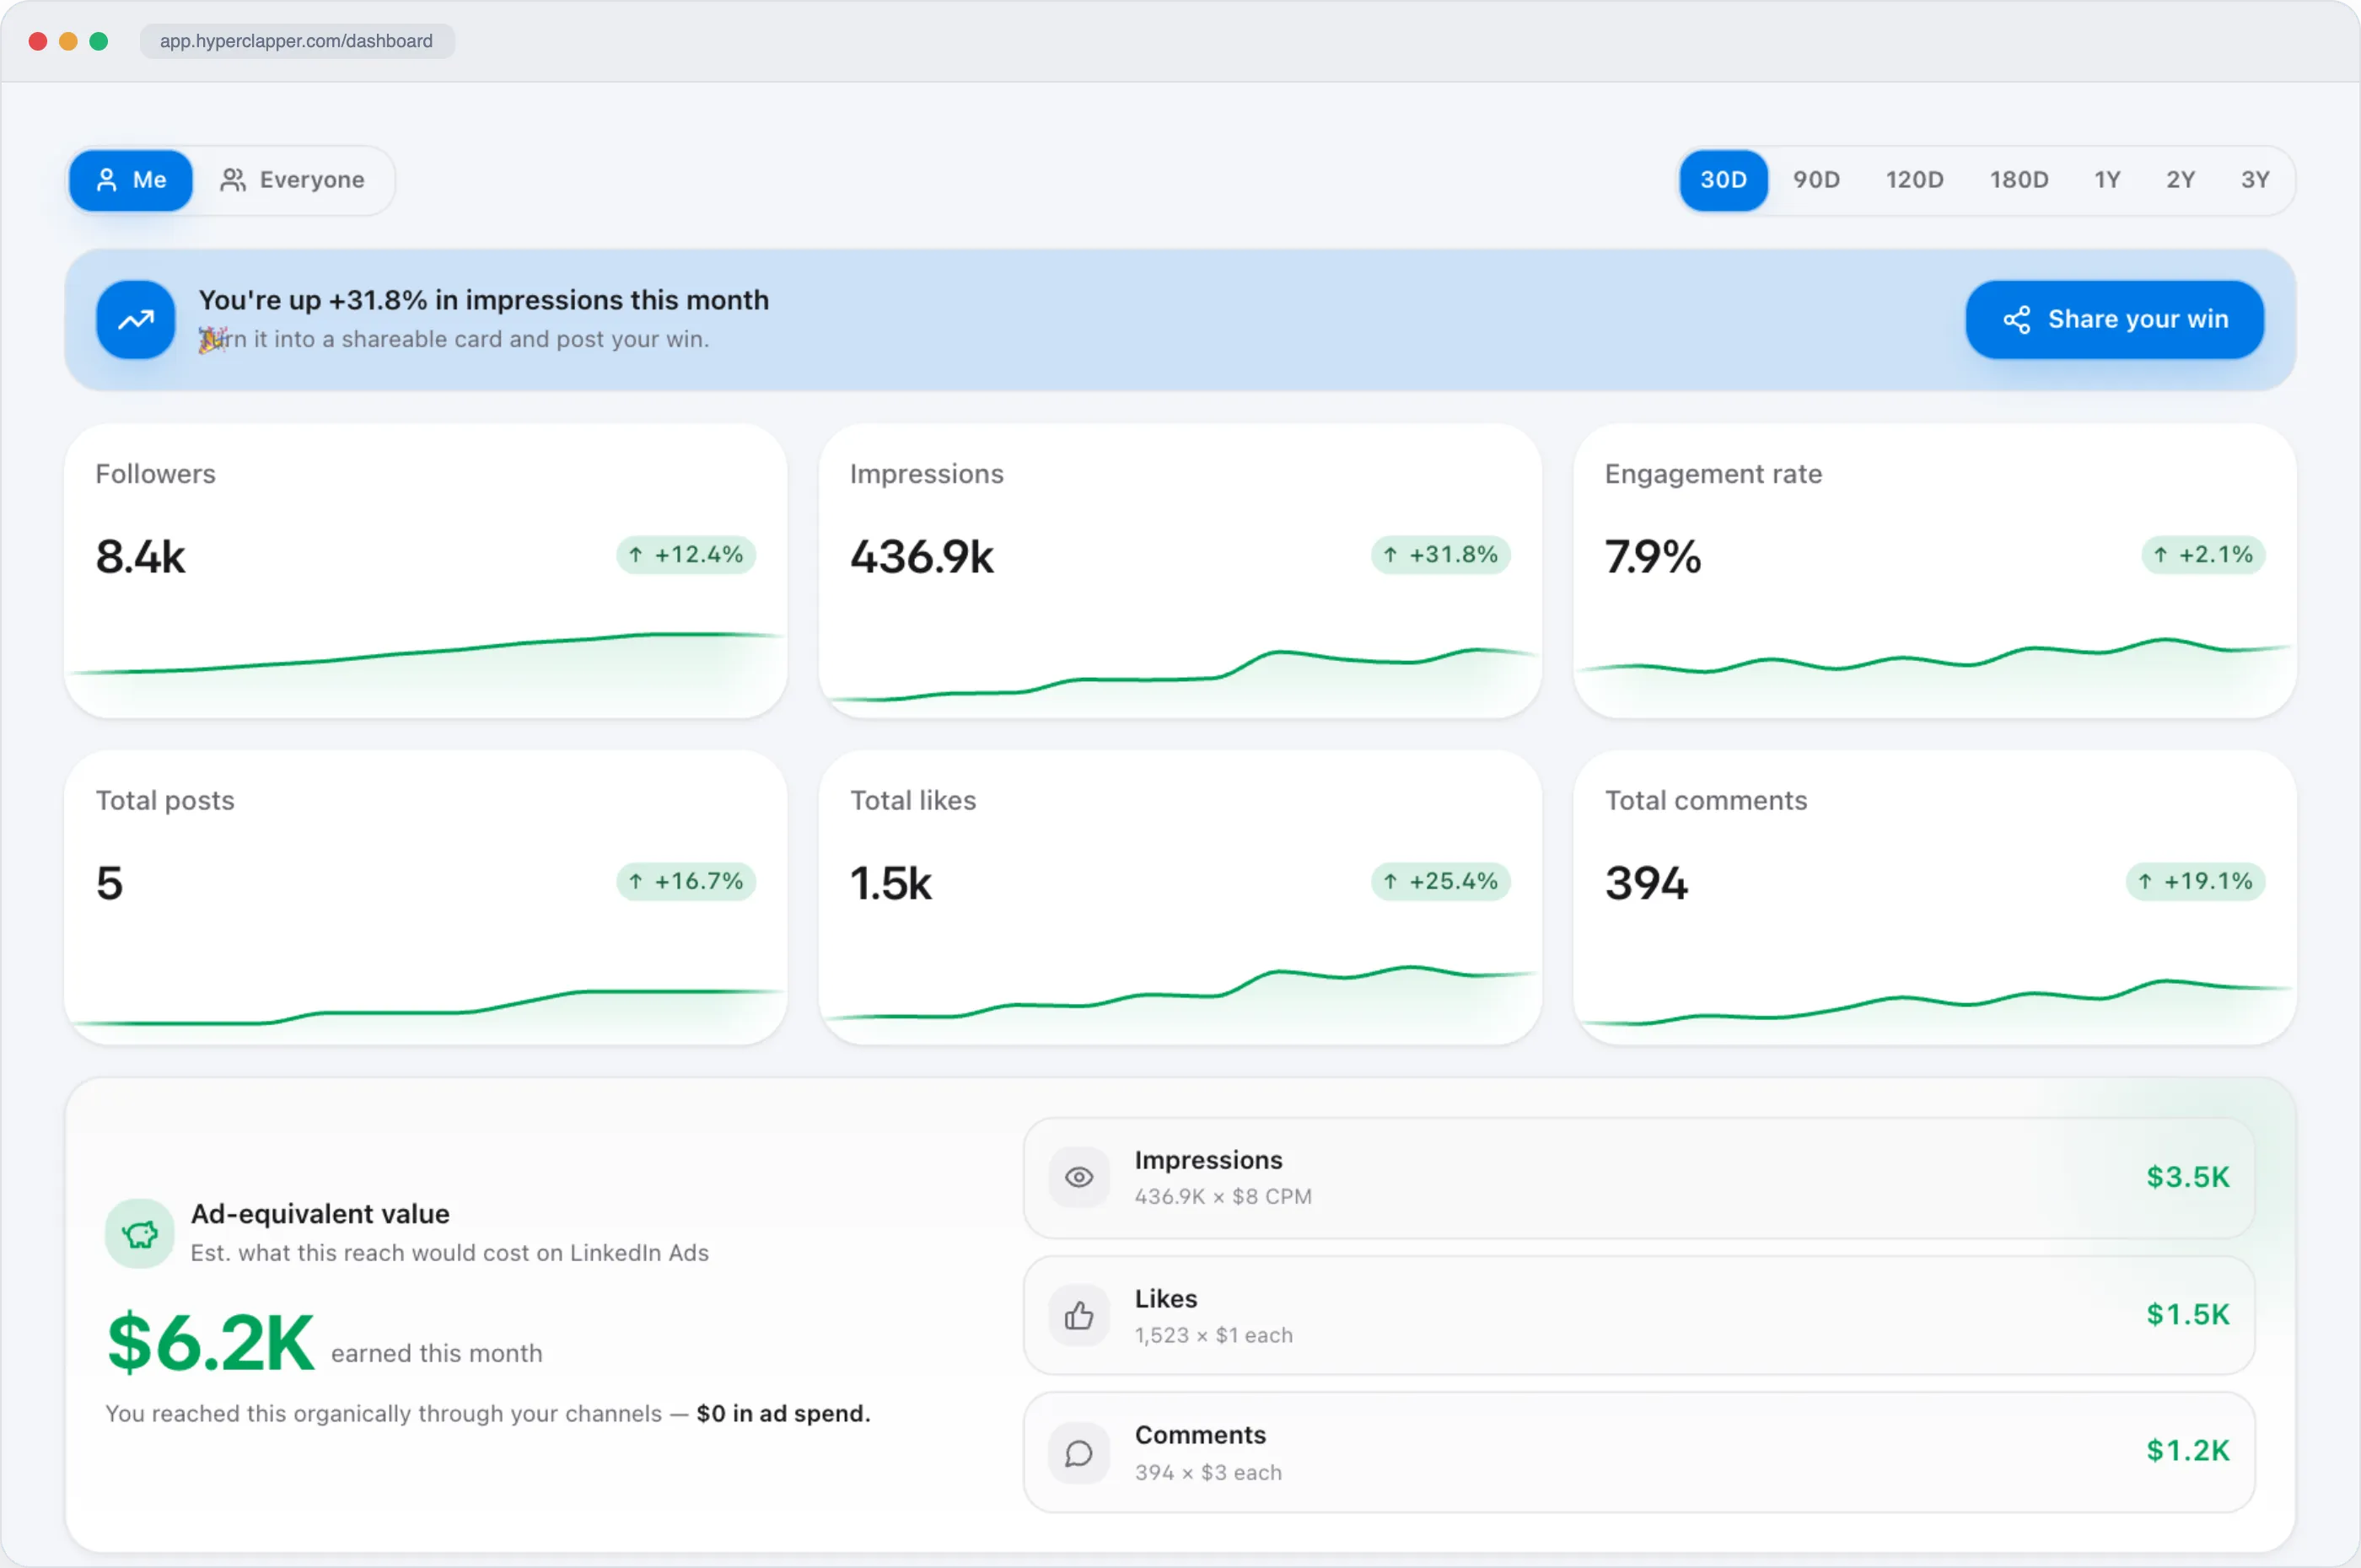Click the Engagement rate +2.1% badge
Viewport: 2361px width, 1568px height.
(x=2203, y=554)
